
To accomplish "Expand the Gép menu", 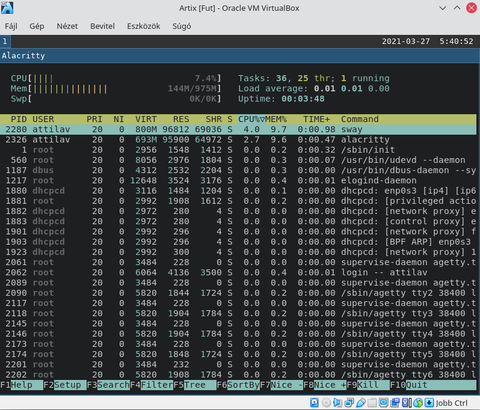I will [x=37, y=26].
